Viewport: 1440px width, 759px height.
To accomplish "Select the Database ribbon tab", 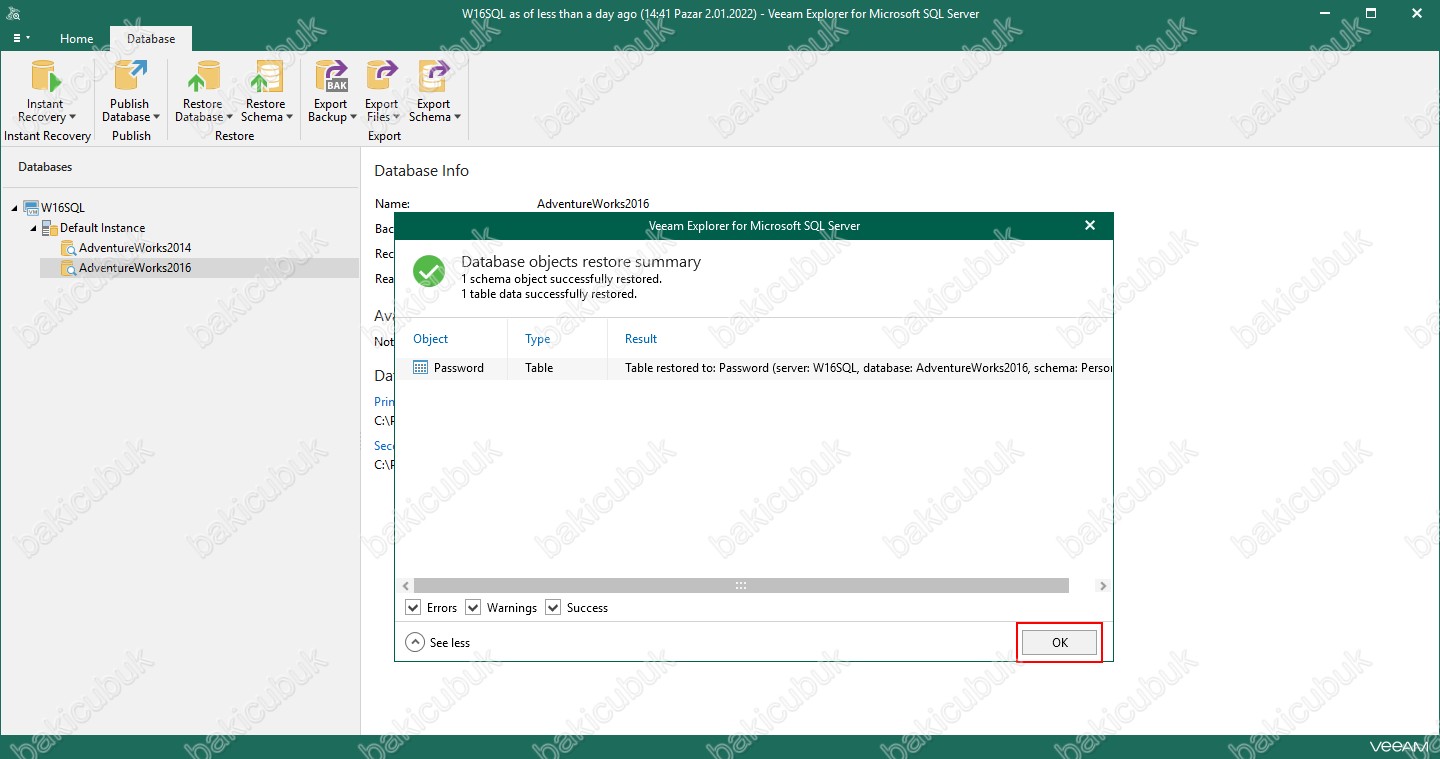I will tap(151, 39).
